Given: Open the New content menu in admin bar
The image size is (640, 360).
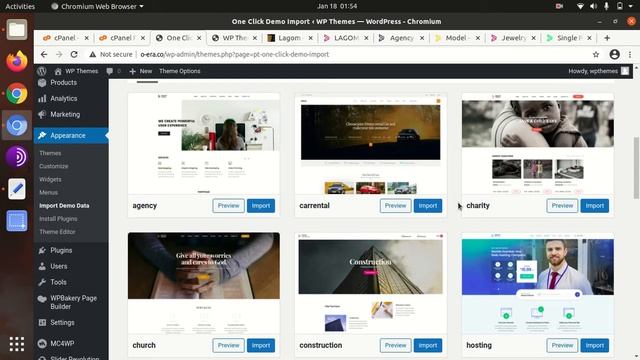Looking at the screenshot, I should (x=140, y=71).
